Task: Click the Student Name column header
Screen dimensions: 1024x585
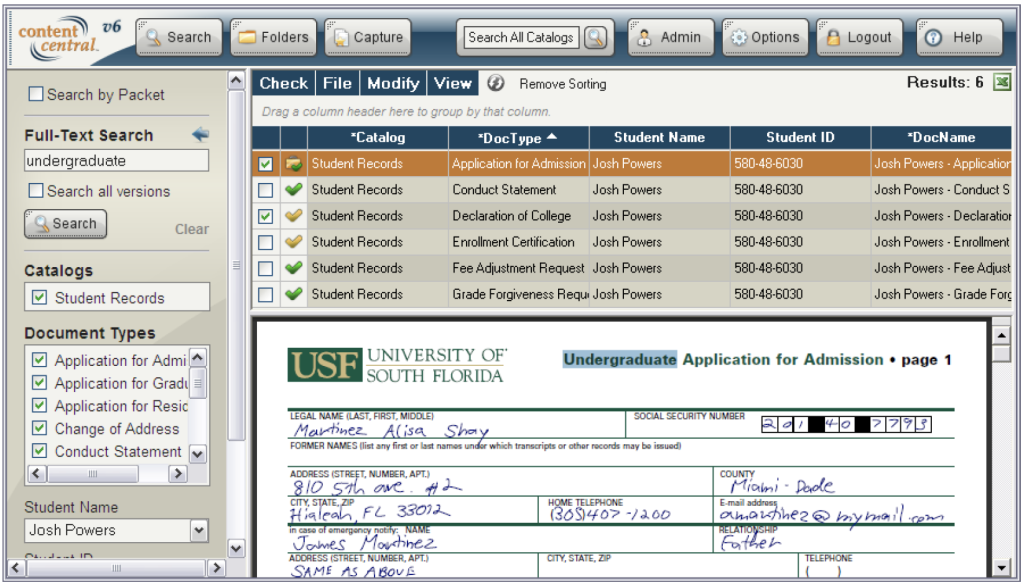Action: pyautogui.click(x=660, y=138)
